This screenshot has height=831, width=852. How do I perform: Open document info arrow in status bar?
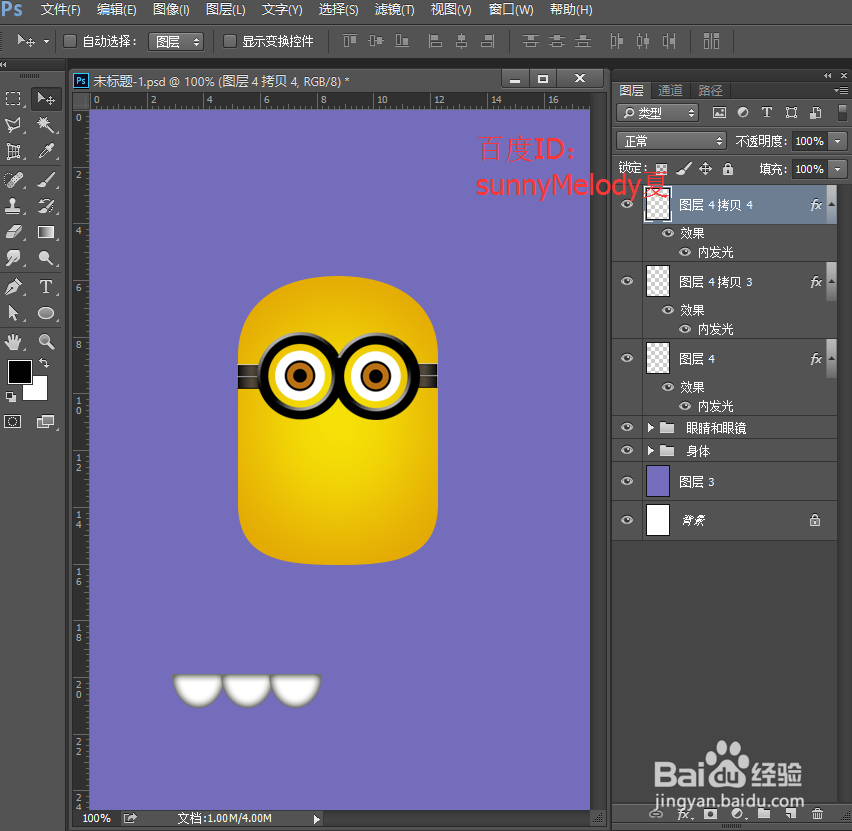[317, 818]
